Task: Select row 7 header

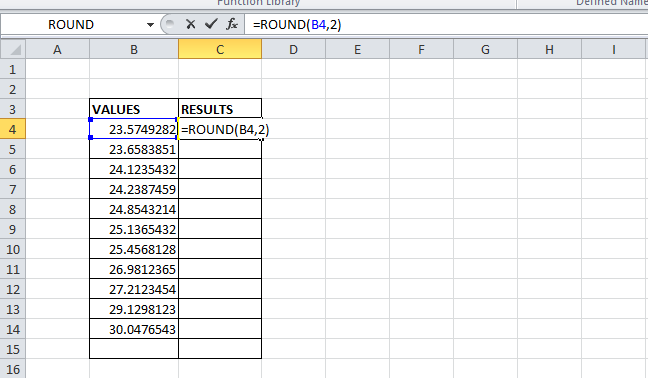Action: (x=13, y=189)
